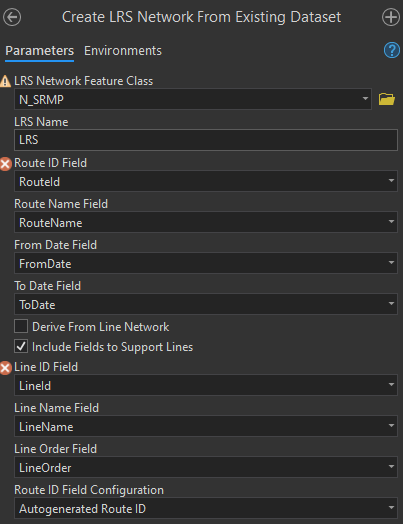403x524 pixels.
Task: Click the plus icon in the header
Action: [x=391, y=17]
